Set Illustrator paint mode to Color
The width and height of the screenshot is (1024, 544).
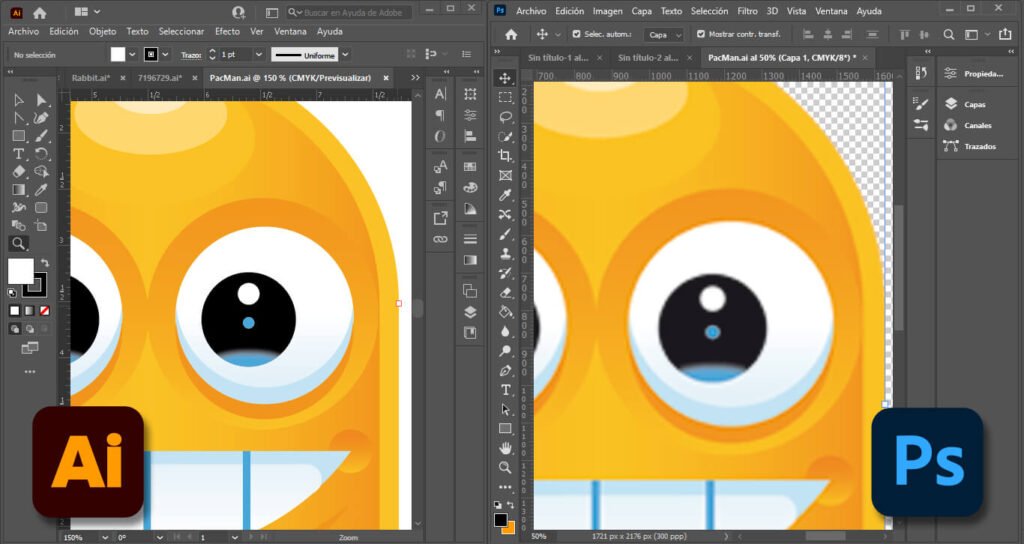point(14,311)
